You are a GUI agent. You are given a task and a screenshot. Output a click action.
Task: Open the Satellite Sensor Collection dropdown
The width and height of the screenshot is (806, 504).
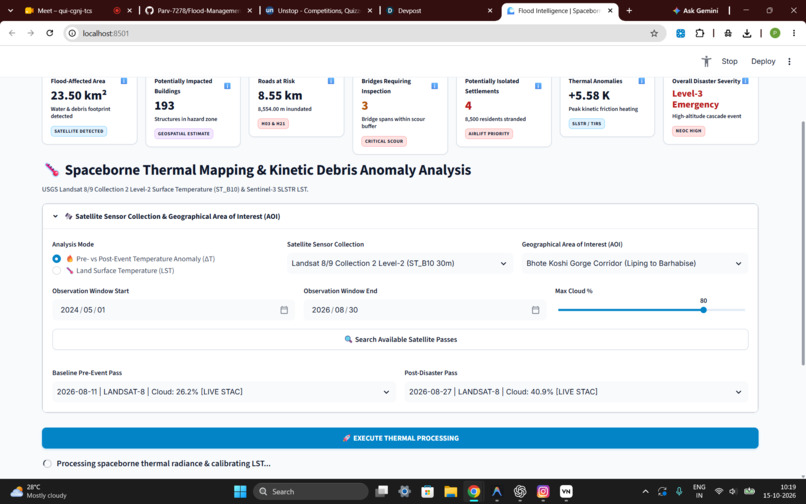click(x=399, y=263)
